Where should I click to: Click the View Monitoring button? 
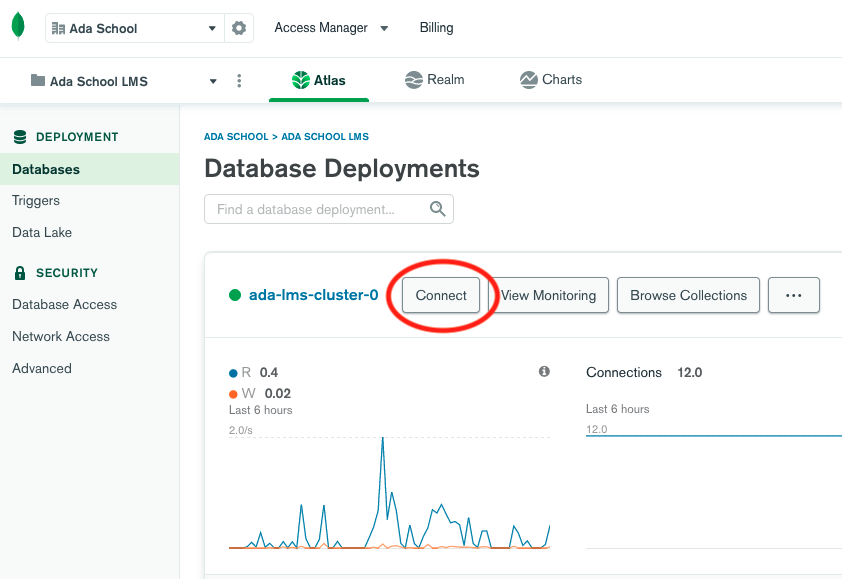[x=548, y=295]
